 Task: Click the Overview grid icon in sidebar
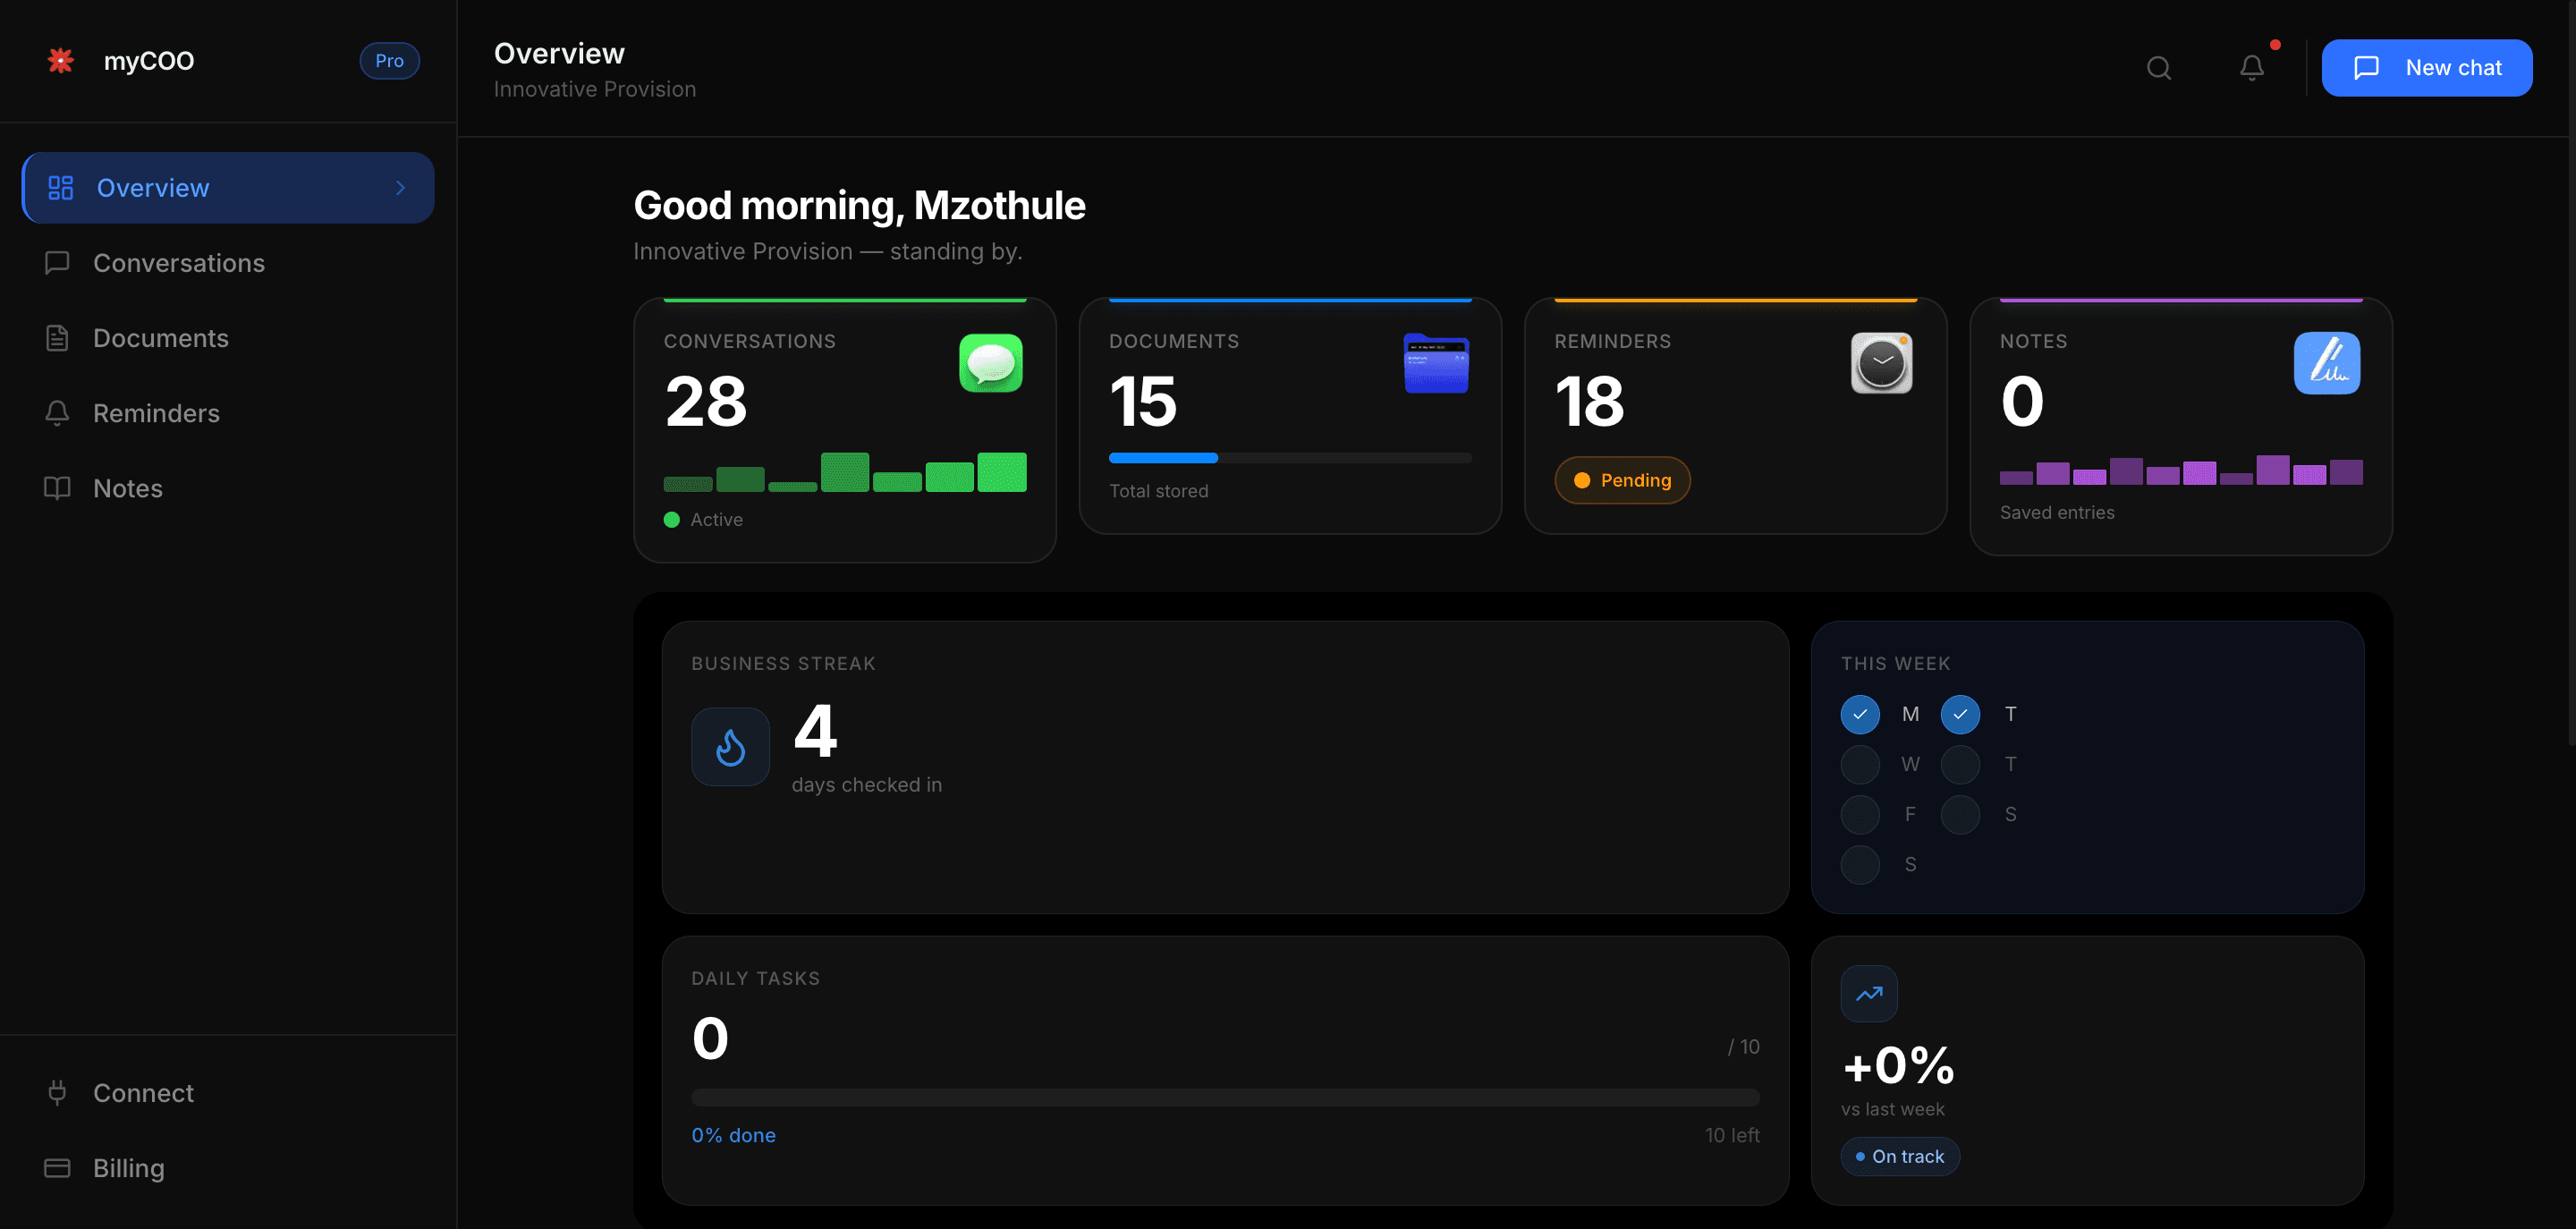point(61,188)
